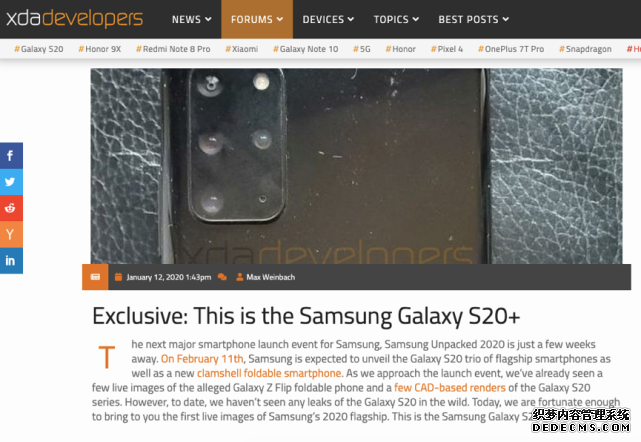Expand the News dropdown menu
The image size is (641, 442).
tap(191, 19)
